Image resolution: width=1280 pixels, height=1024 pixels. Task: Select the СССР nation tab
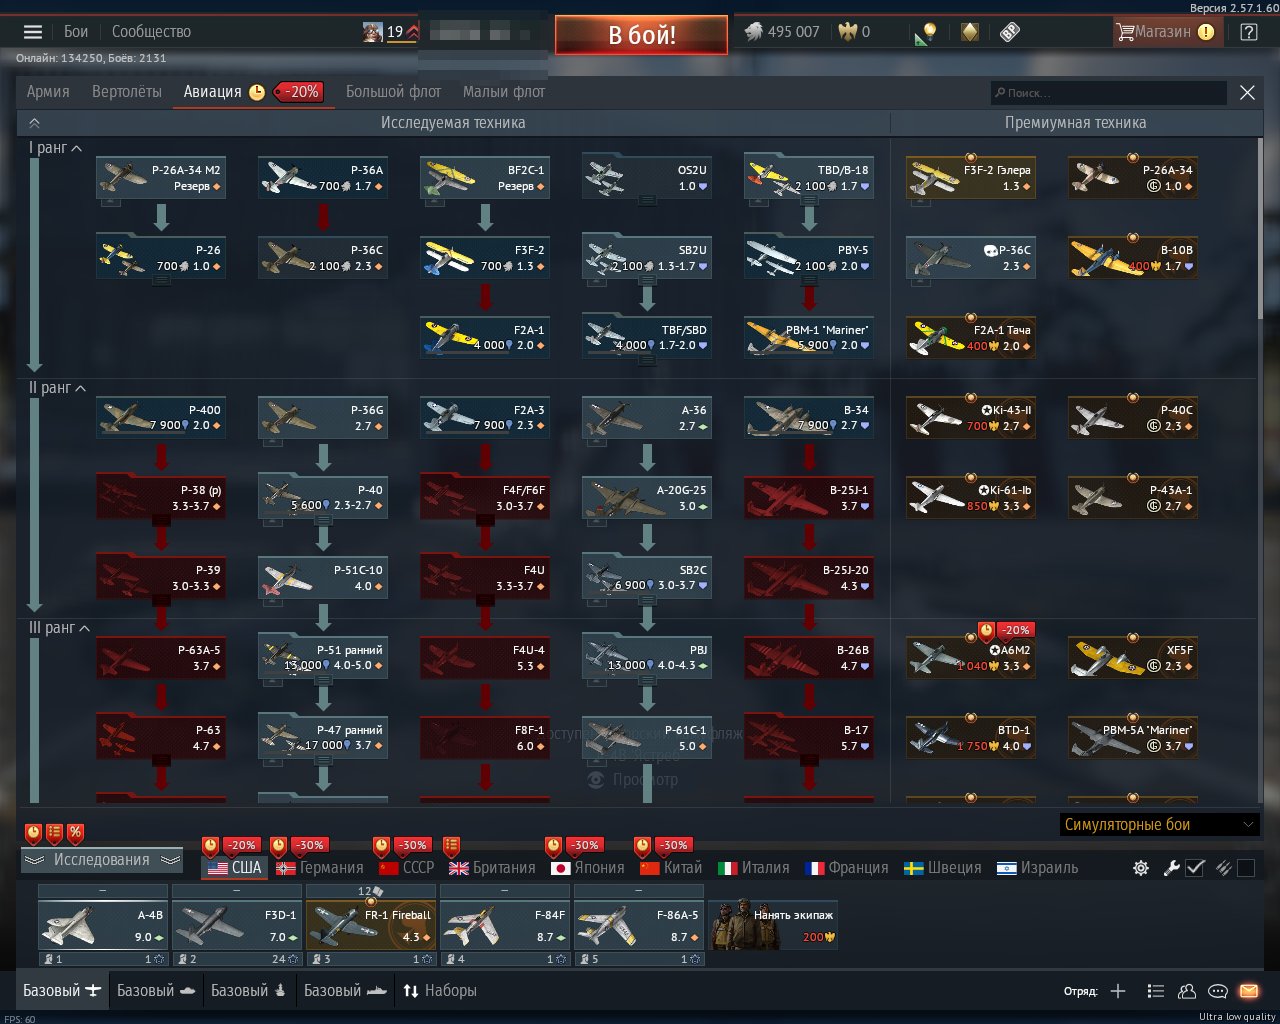[407, 868]
